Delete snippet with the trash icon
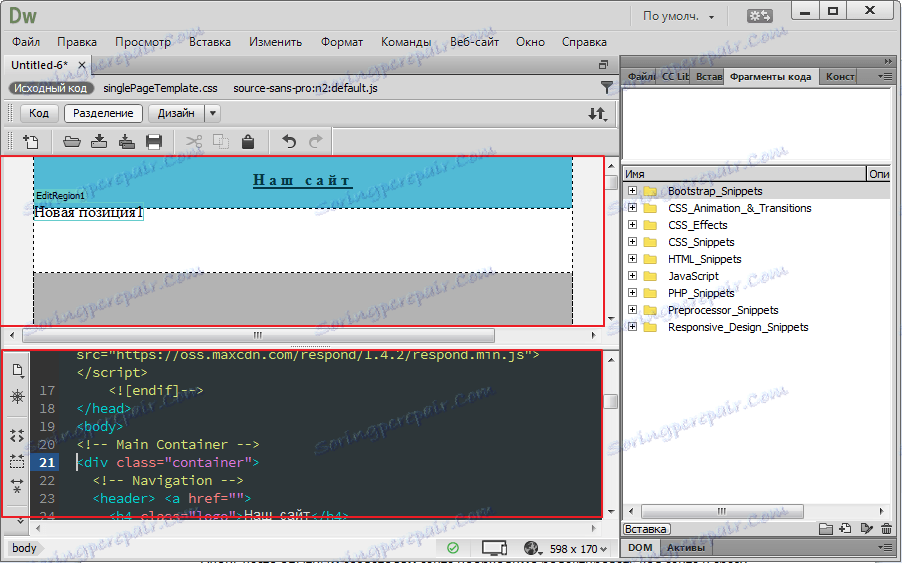 (x=886, y=528)
